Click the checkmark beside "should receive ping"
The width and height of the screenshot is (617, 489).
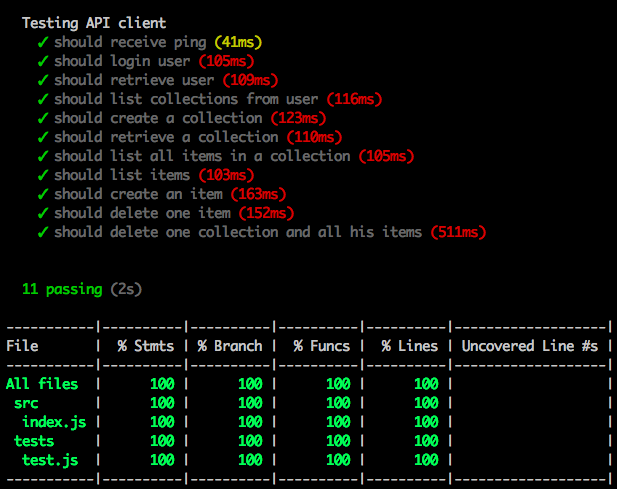pyautogui.click(x=43, y=42)
